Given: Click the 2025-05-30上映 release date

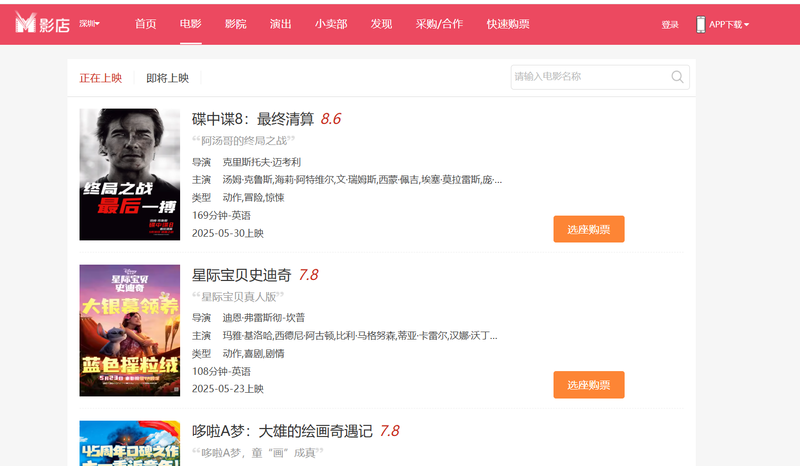Looking at the screenshot, I should 228,233.
